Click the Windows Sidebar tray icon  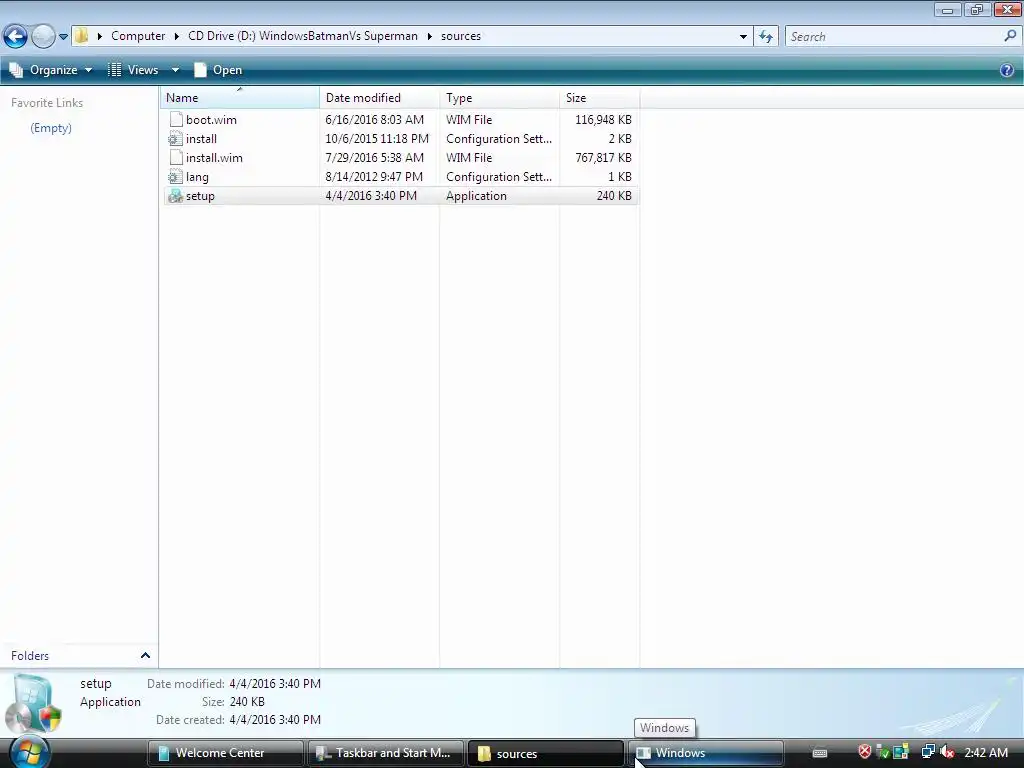[x=901, y=752]
